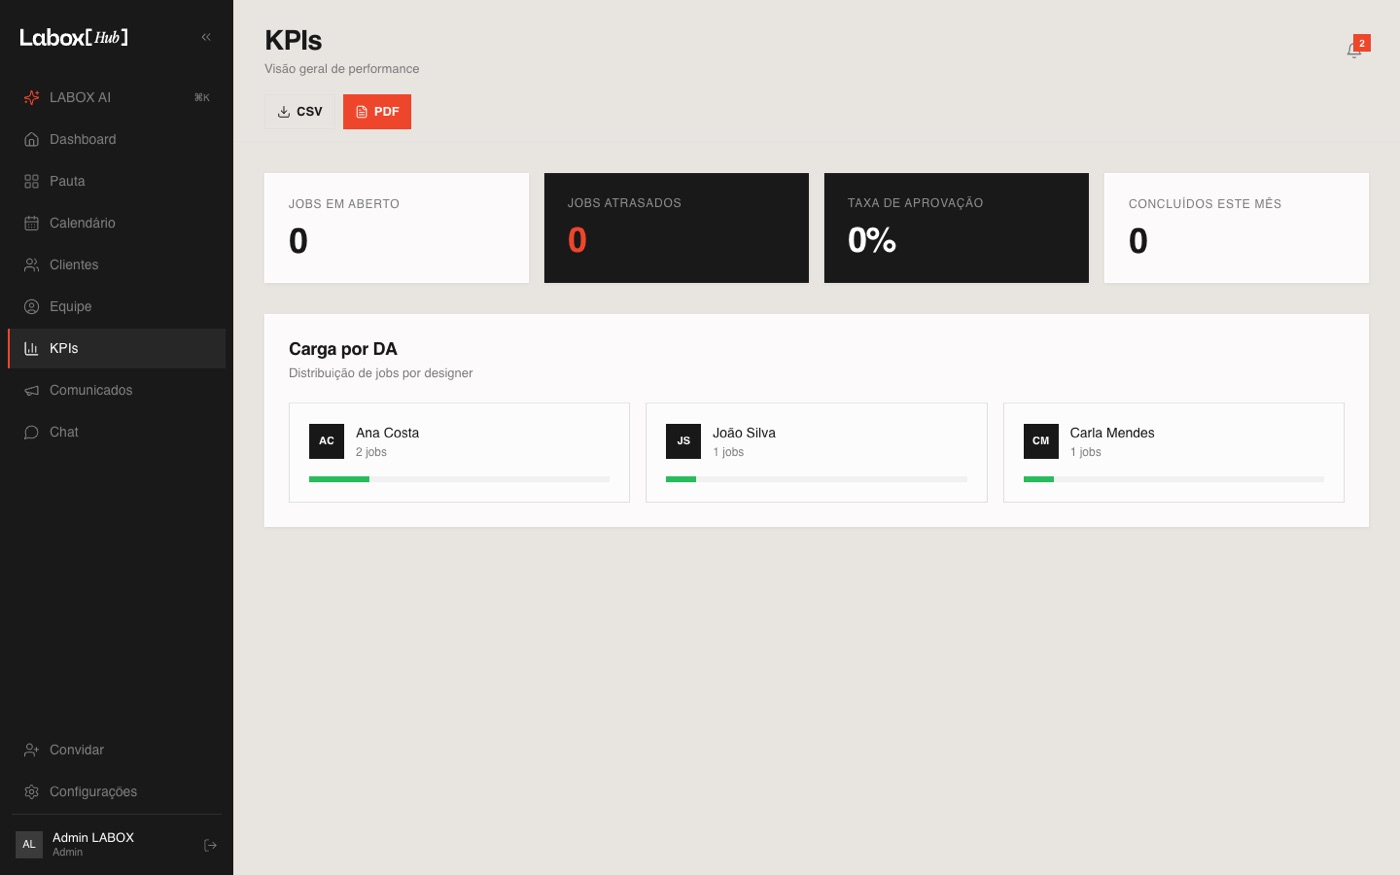Open the Configurações link label
1400x875 pixels.
point(93,792)
